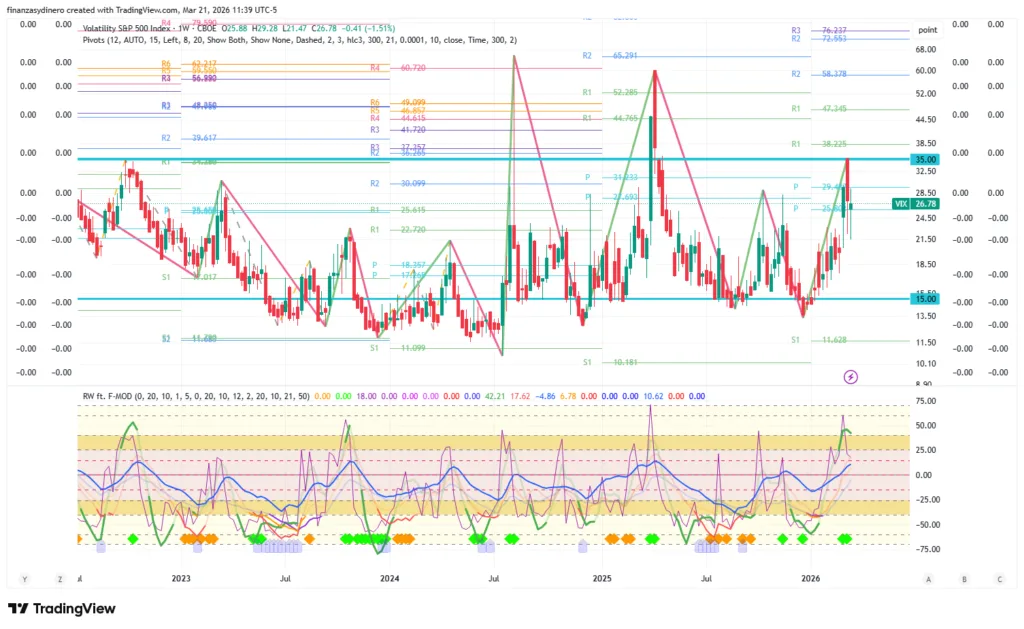Click the green VIX price tag
The width and height of the screenshot is (1024, 629).
(x=900, y=204)
